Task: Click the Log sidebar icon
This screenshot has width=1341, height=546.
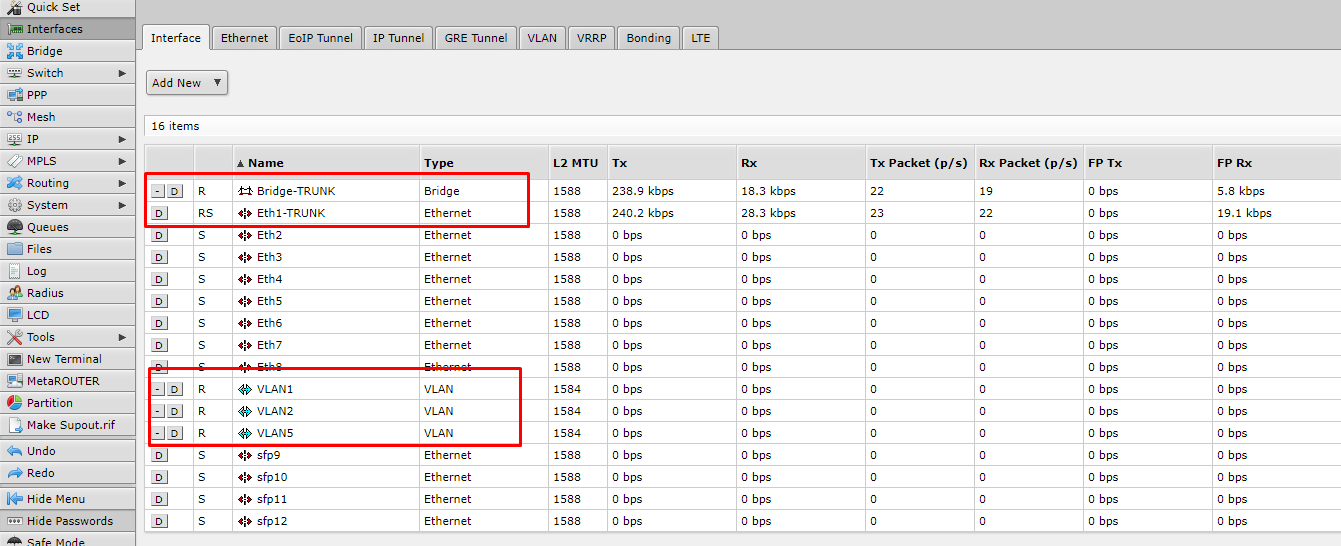Action: tap(15, 271)
